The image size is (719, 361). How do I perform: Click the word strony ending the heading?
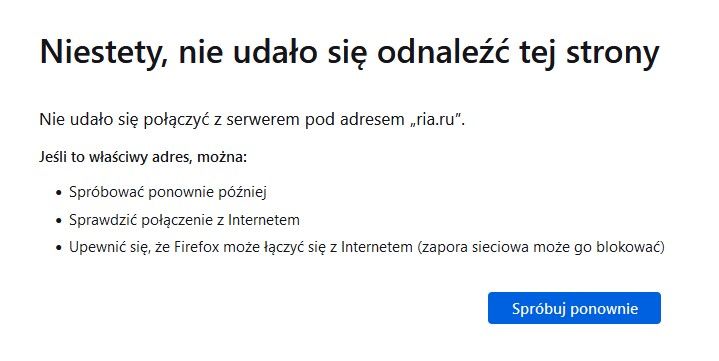click(x=613, y=54)
